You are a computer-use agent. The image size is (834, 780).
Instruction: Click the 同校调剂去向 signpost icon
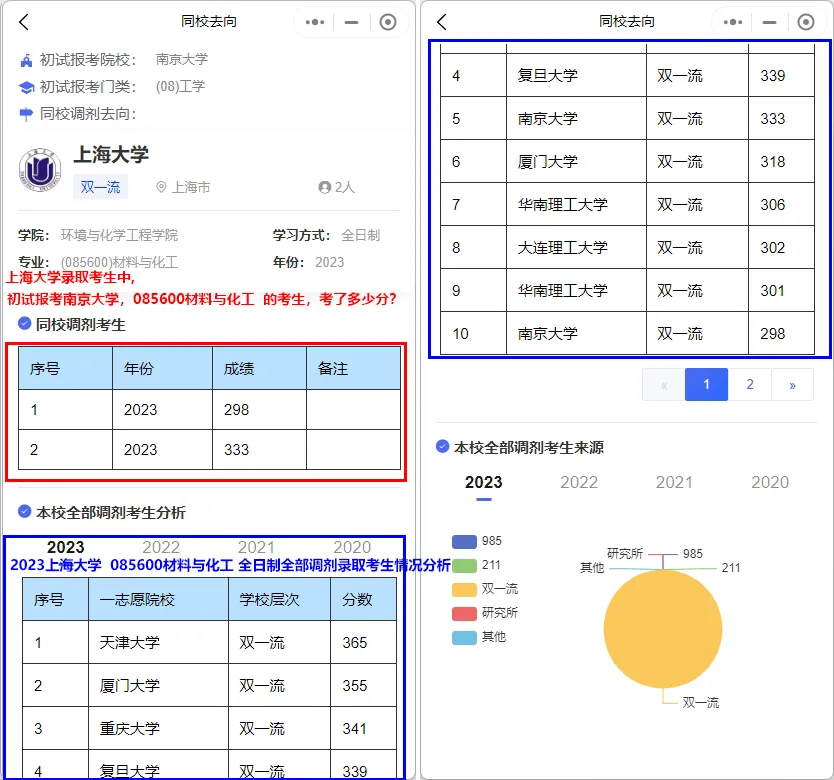pyautogui.click(x=26, y=114)
